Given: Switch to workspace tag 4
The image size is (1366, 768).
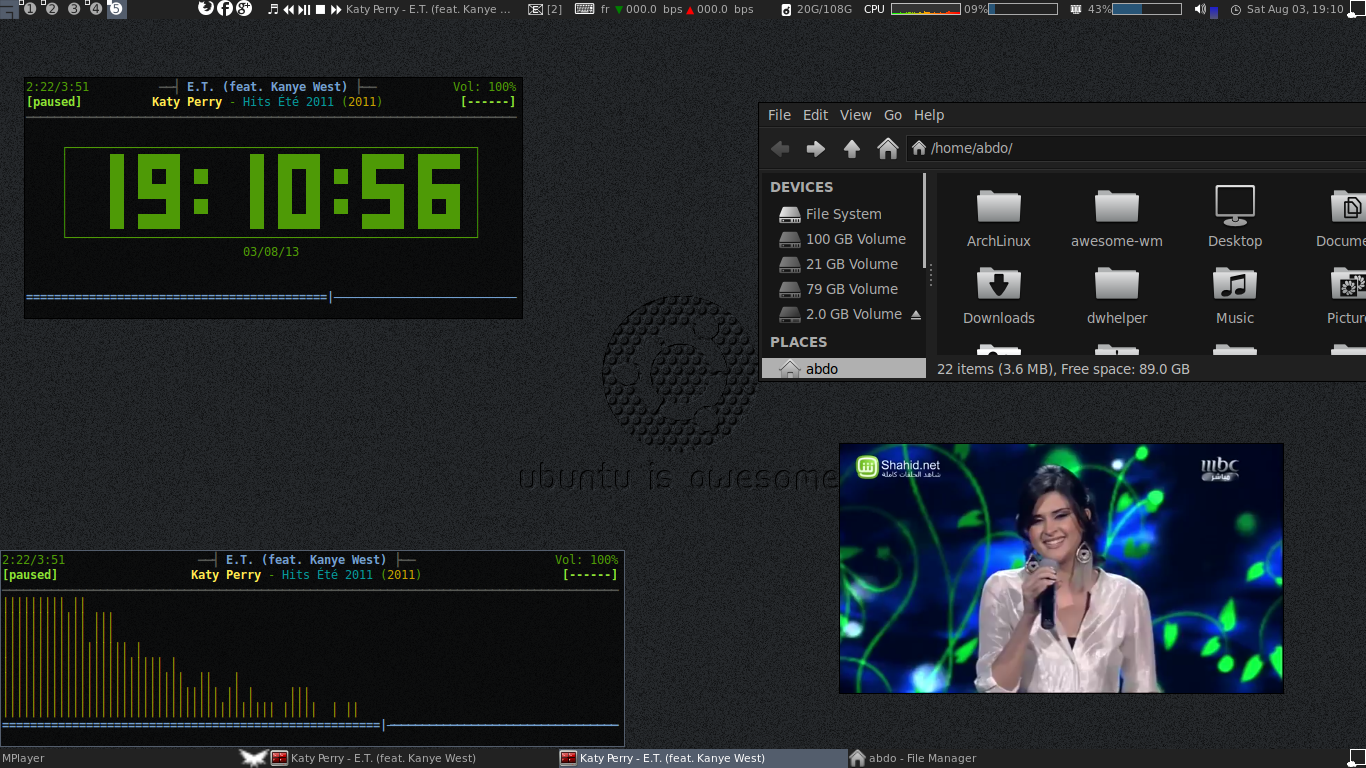Looking at the screenshot, I should pyautogui.click(x=95, y=9).
